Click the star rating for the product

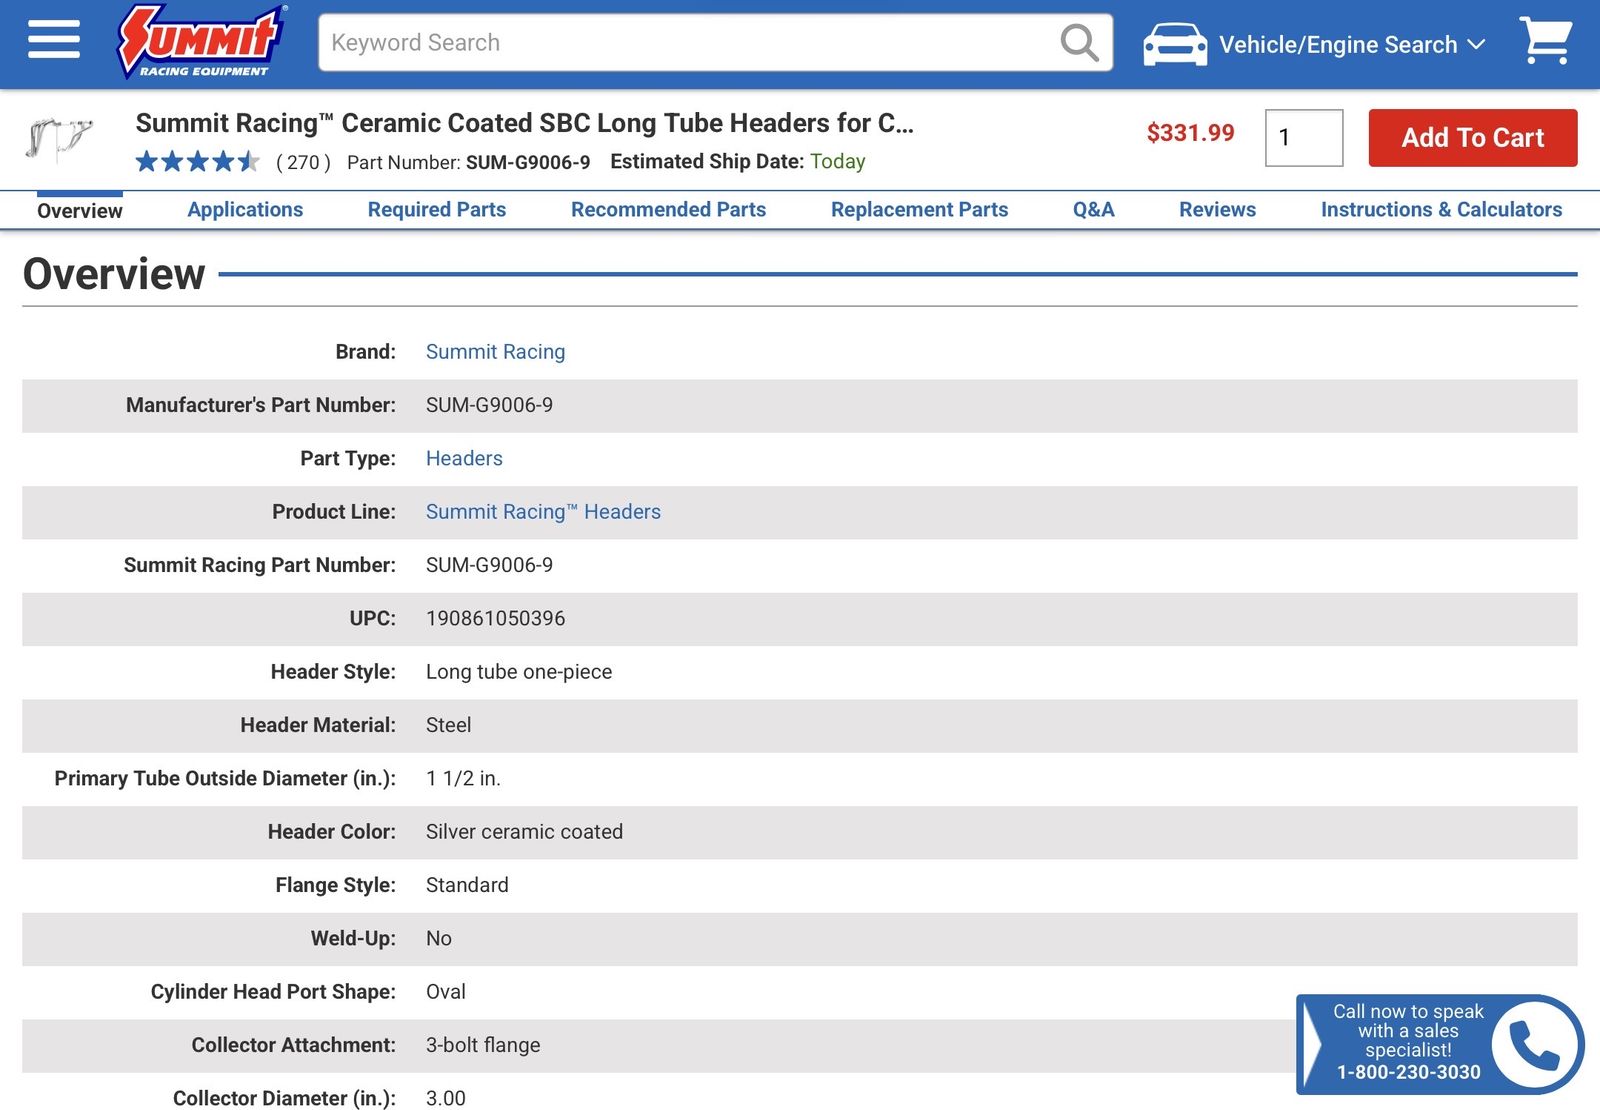(x=197, y=162)
